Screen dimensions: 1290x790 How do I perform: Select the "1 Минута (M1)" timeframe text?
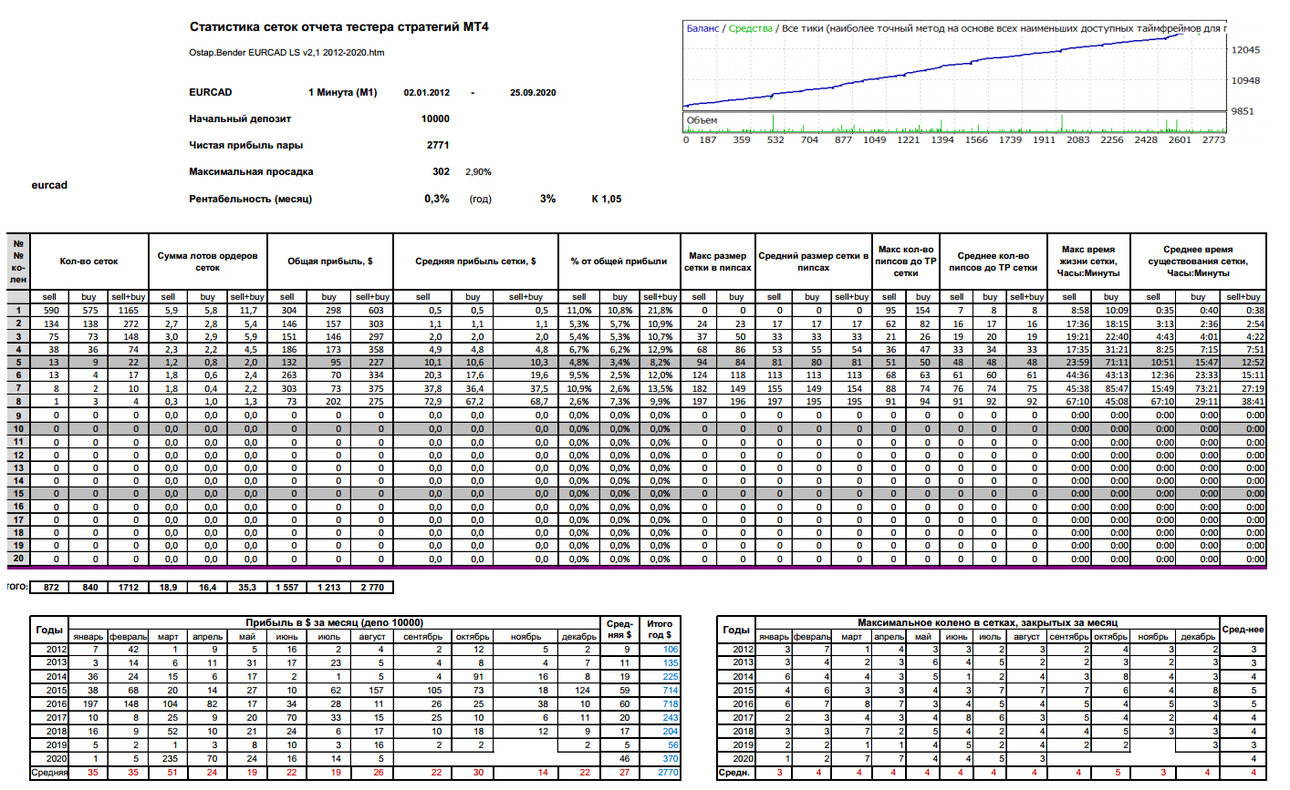pos(343,92)
